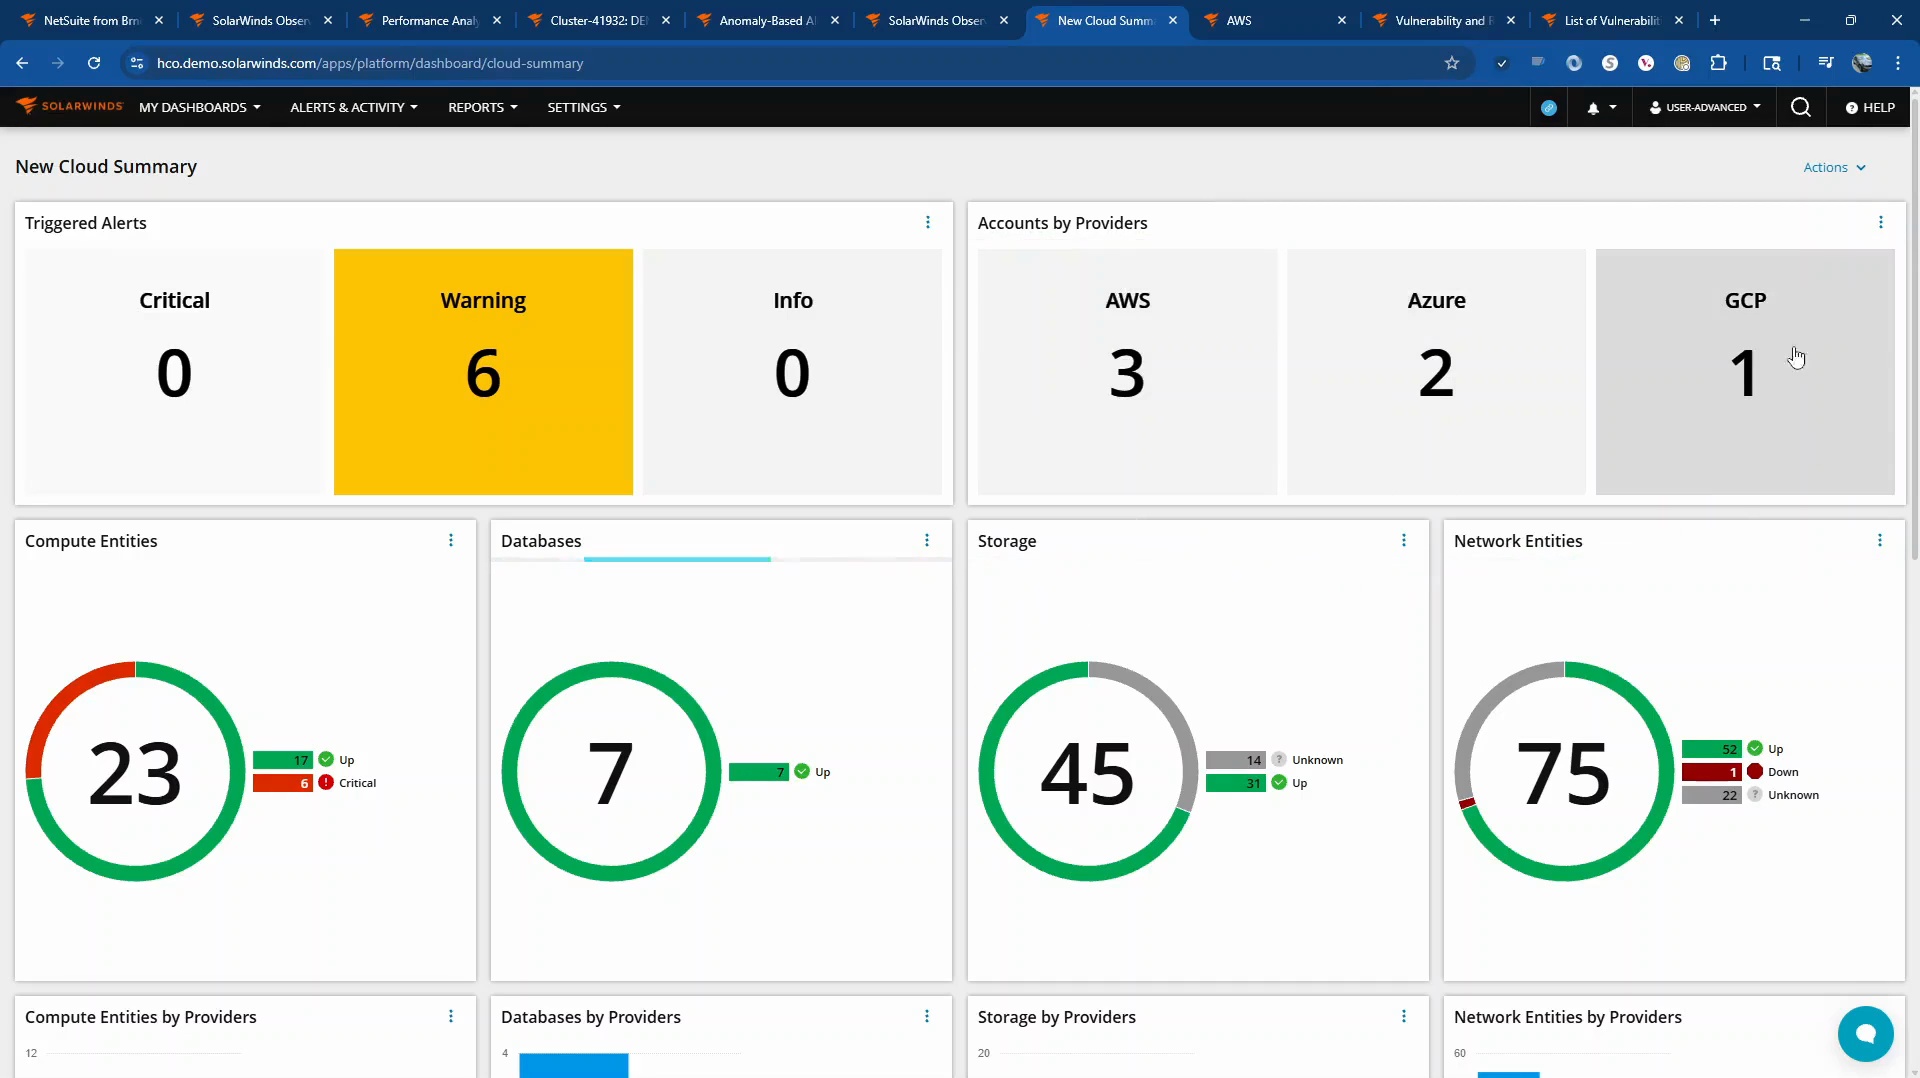Open the Compute Entities widget options menu

click(x=451, y=541)
